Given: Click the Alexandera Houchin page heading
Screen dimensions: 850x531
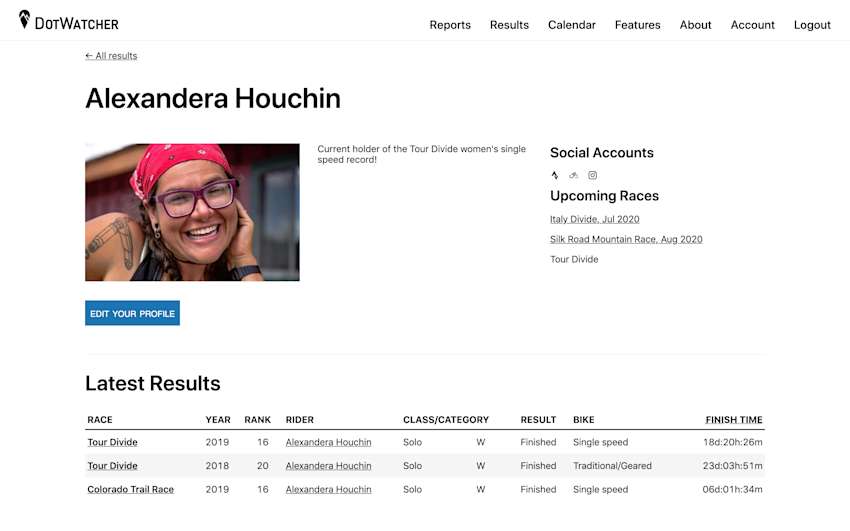Looking at the screenshot, I should [x=213, y=99].
